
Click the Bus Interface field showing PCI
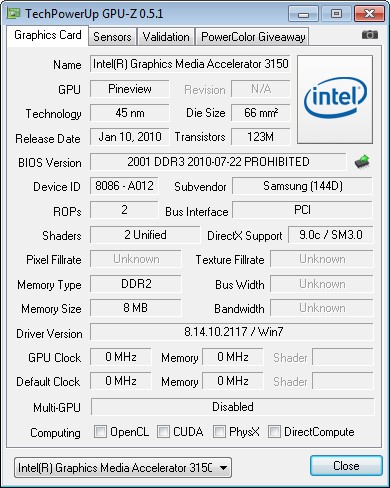pyautogui.click(x=303, y=210)
